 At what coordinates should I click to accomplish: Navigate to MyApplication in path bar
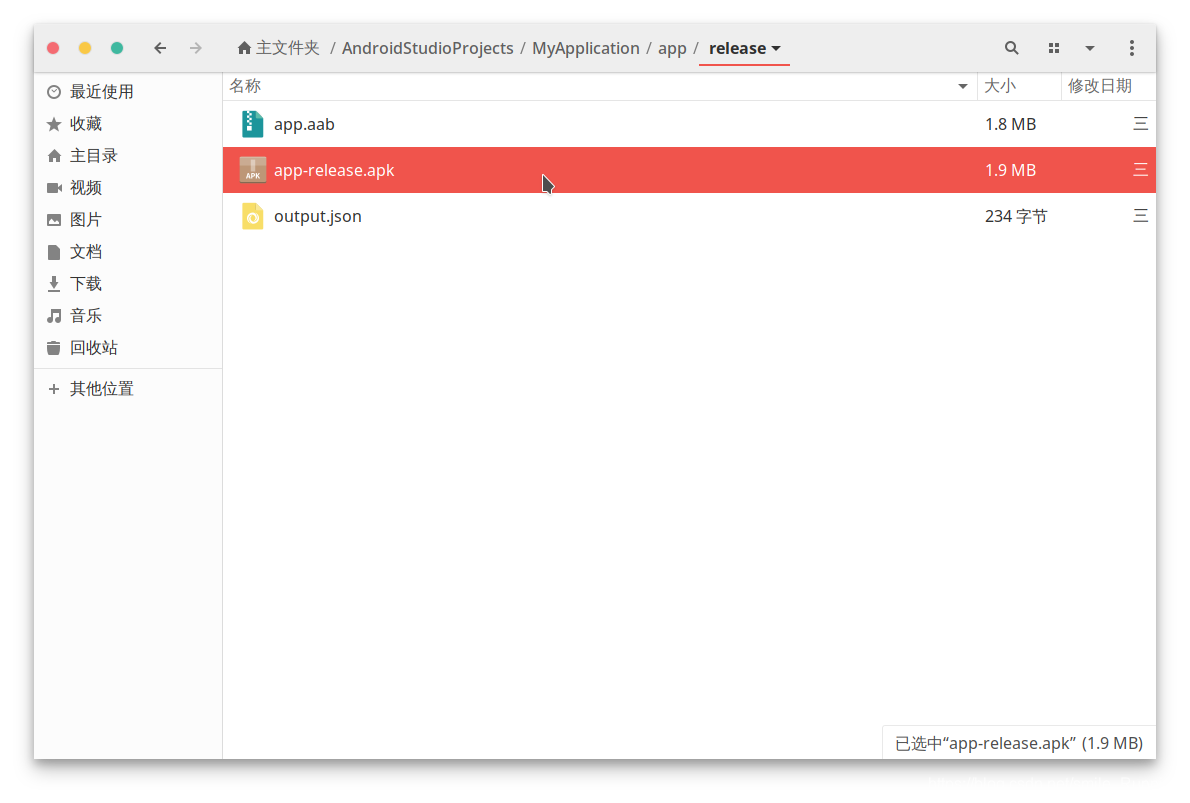point(585,48)
